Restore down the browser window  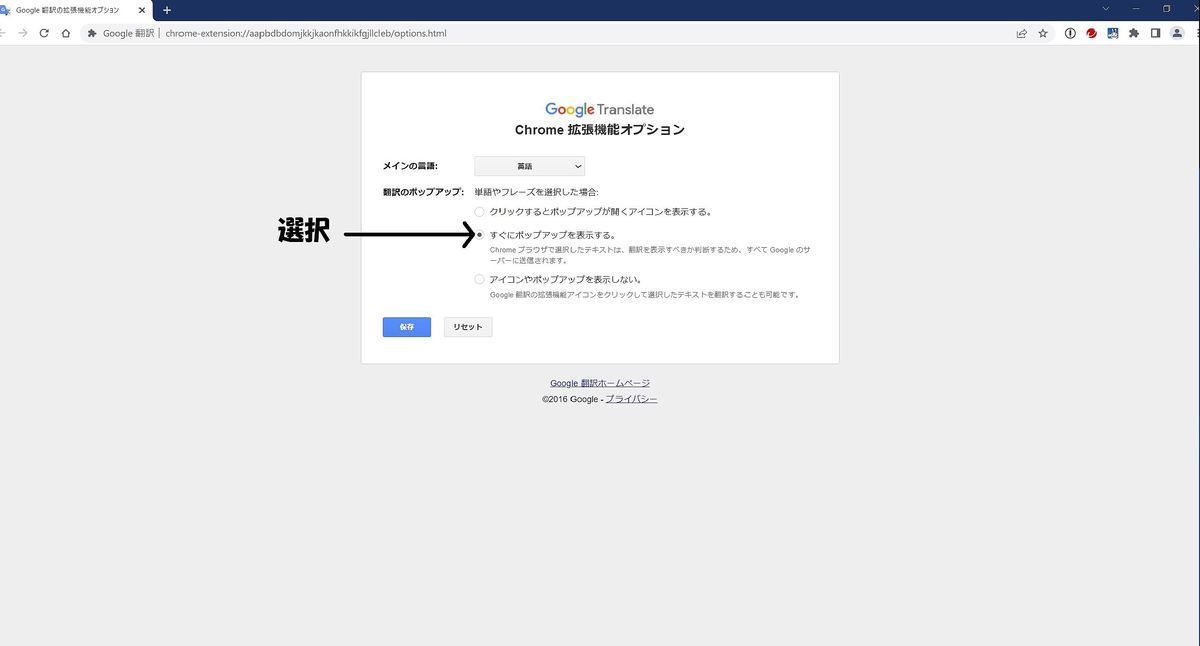(1166, 9)
